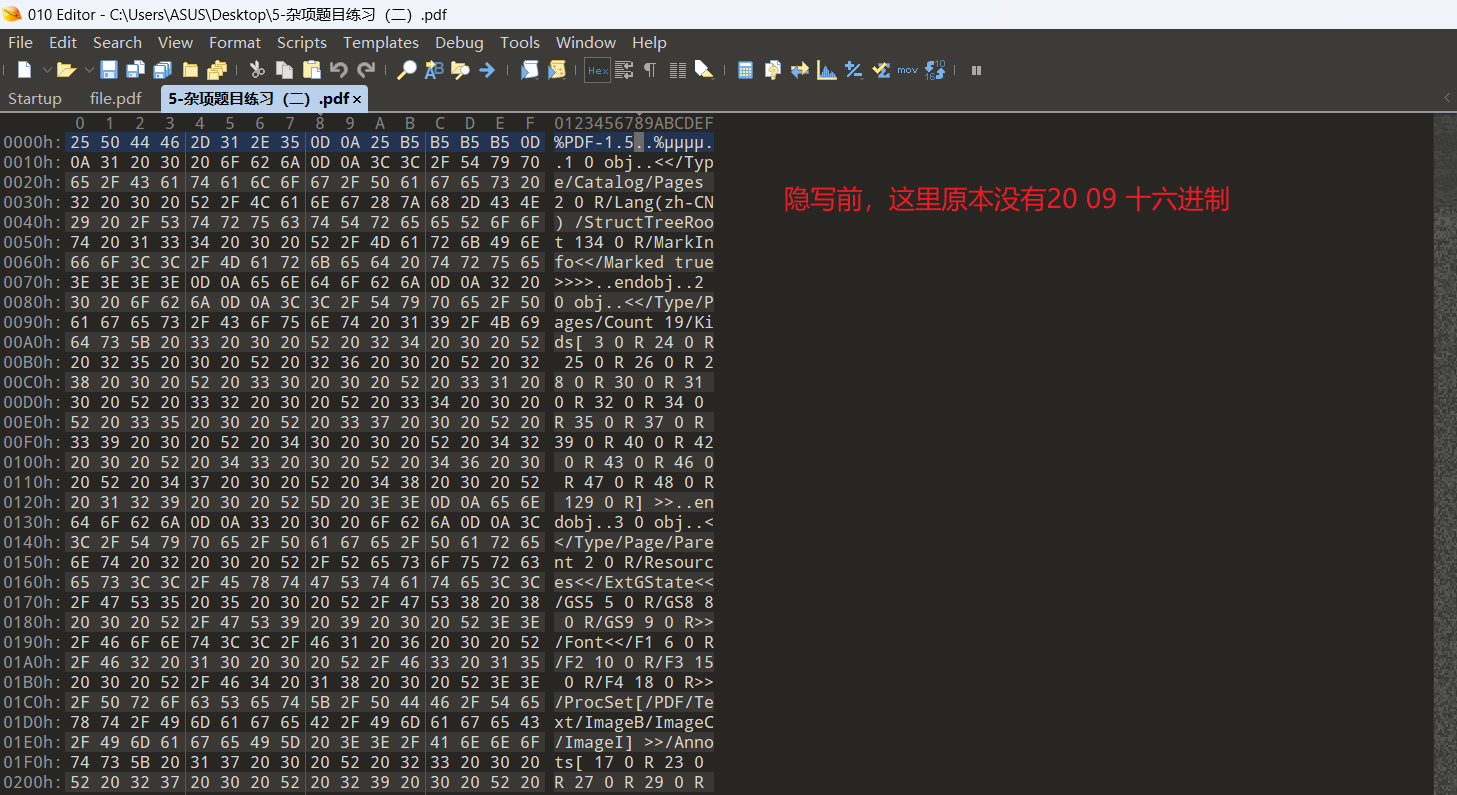Image resolution: width=1457 pixels, height=795 pixels.
Task: Toggle Hex edit mode button
Action: point(597,70)
